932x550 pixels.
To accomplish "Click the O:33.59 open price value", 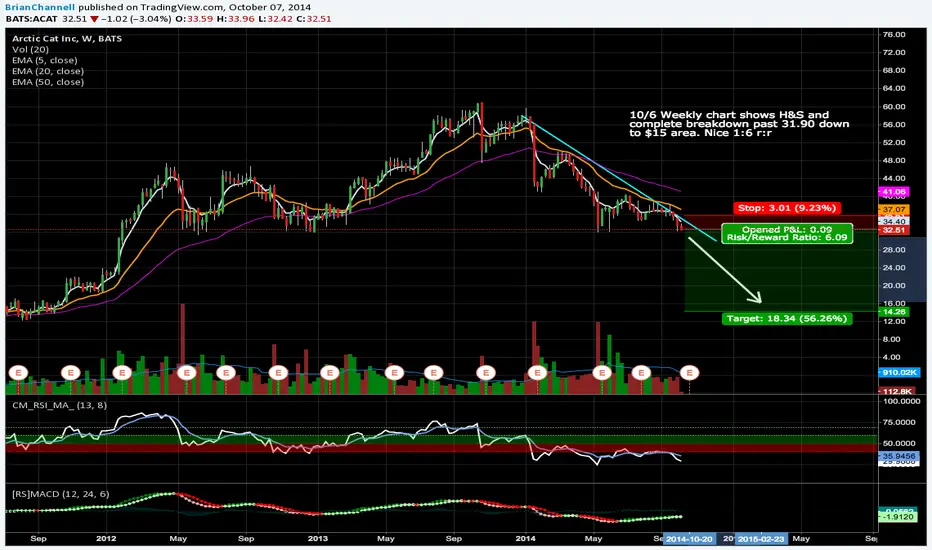I will coord(195,19).
